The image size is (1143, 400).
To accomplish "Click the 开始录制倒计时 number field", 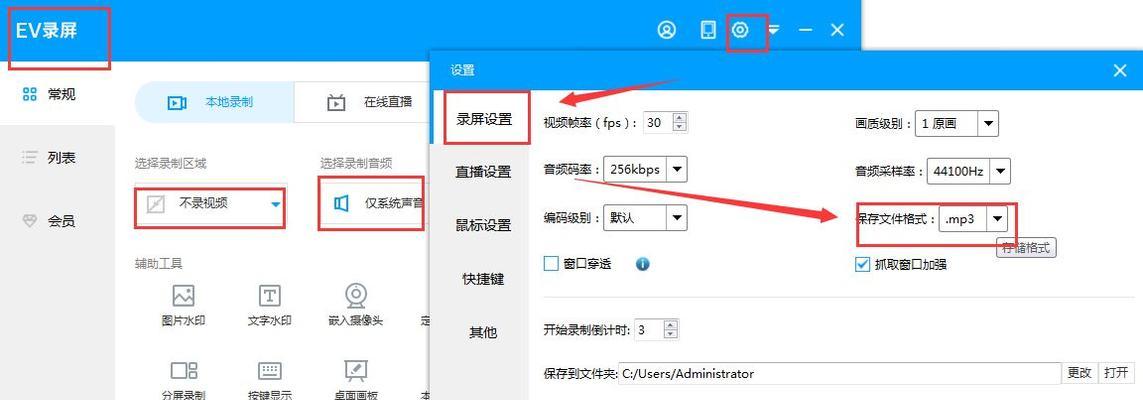I will coord(649,329).
